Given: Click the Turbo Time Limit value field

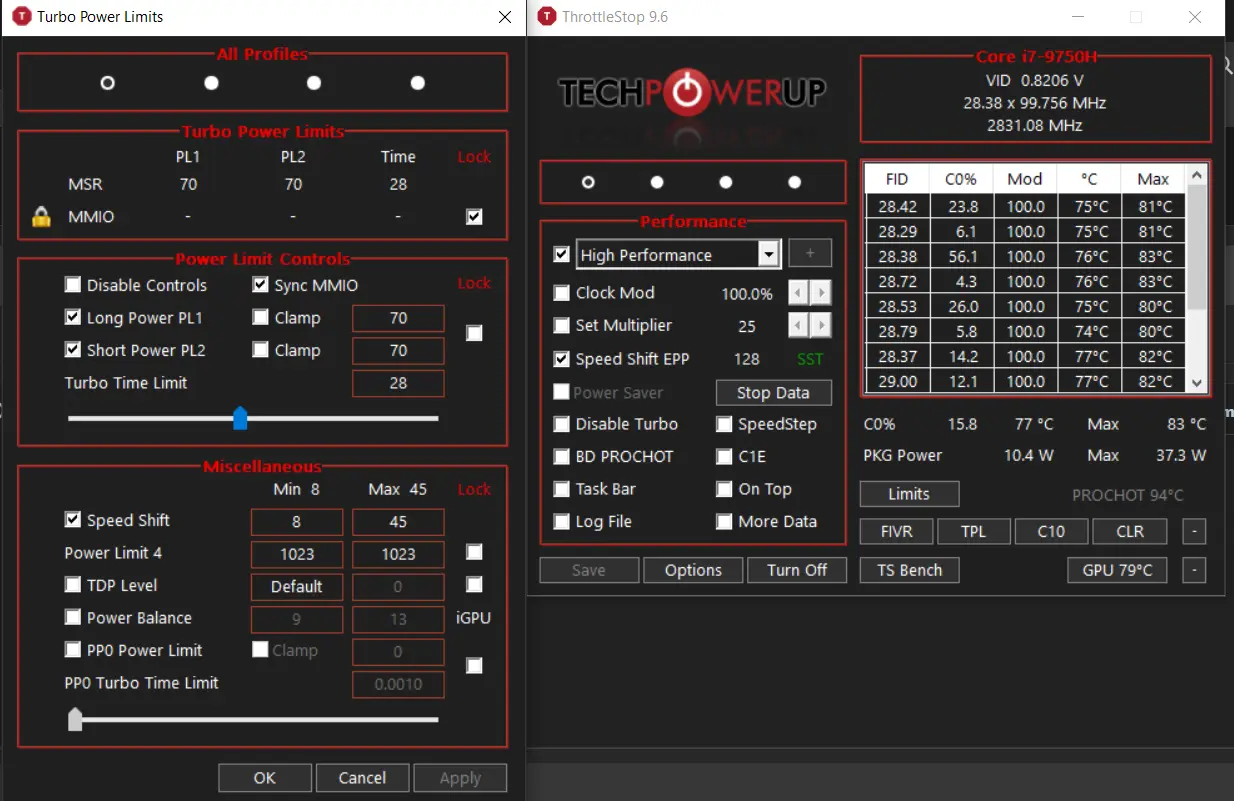Looking at the screenshot, I should click(x=398, y=383).
